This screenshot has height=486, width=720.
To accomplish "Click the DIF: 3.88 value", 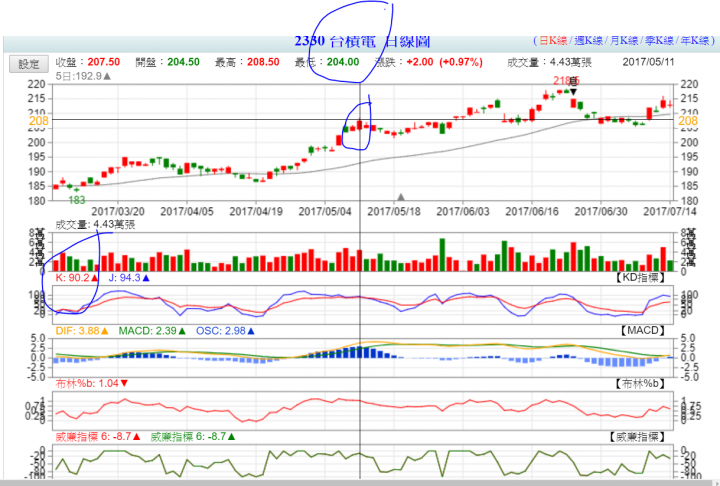I will coord(82,331).
